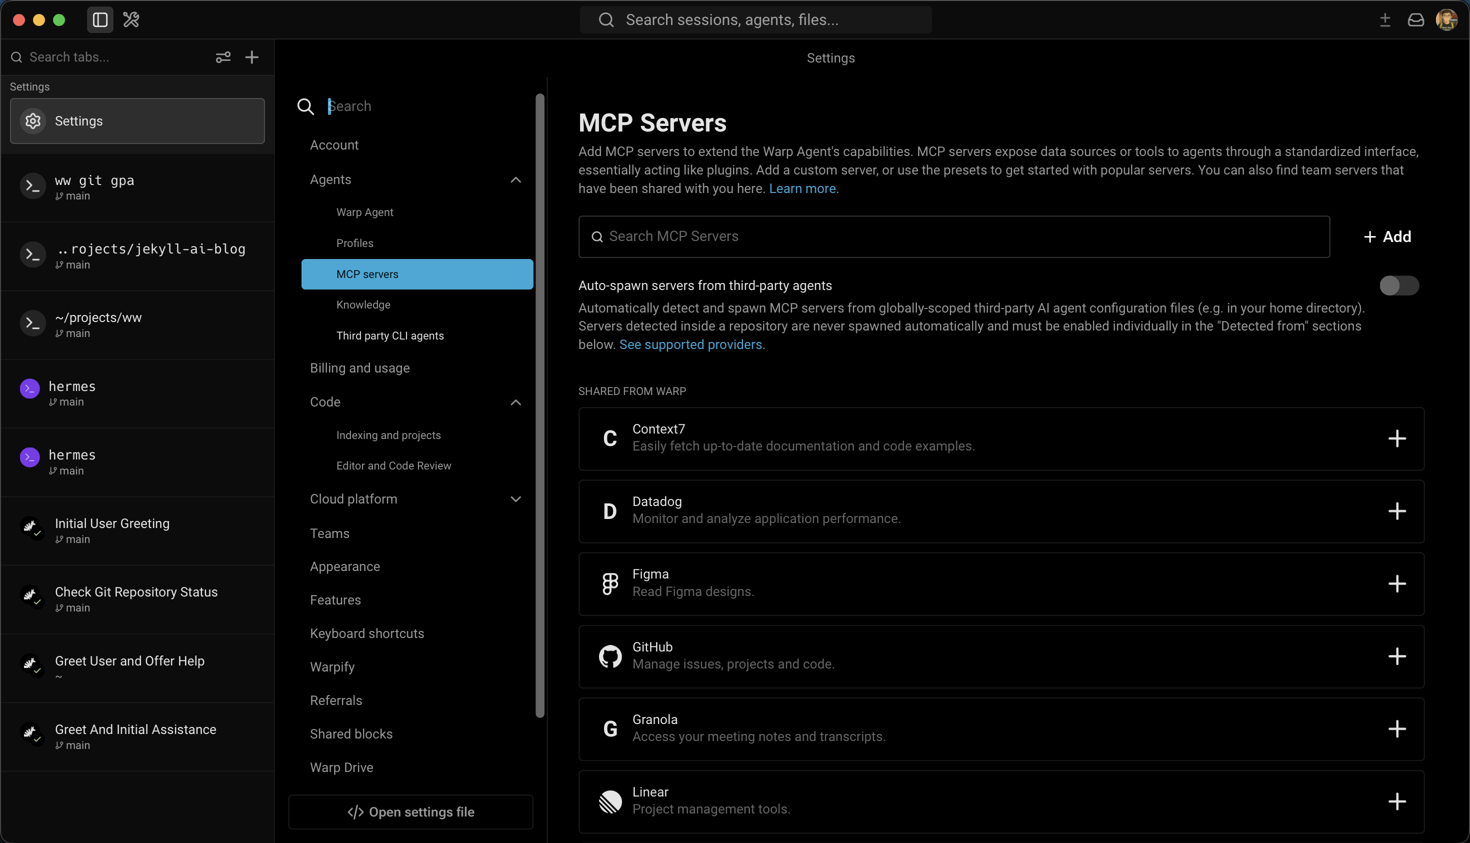Add a new tab with plus icon

[x=252, y=57]
